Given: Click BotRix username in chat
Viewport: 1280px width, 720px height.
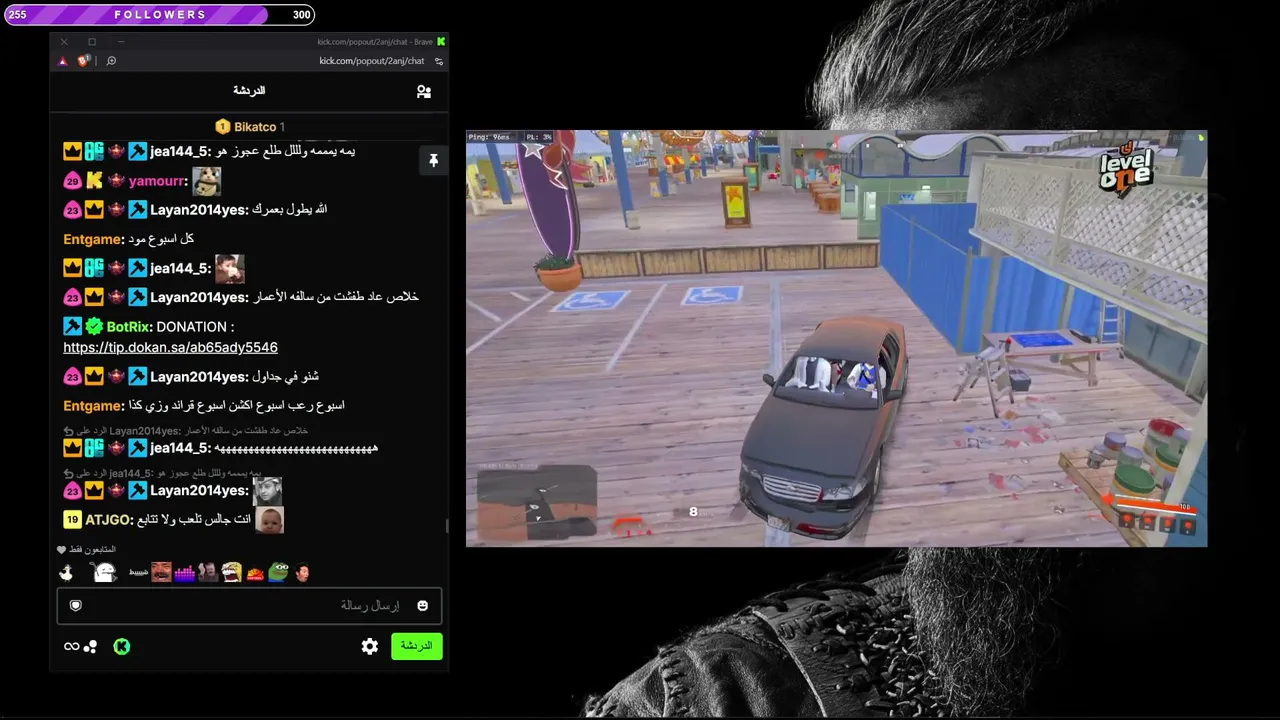Looking at the screenshot, I should pos(128,327).
